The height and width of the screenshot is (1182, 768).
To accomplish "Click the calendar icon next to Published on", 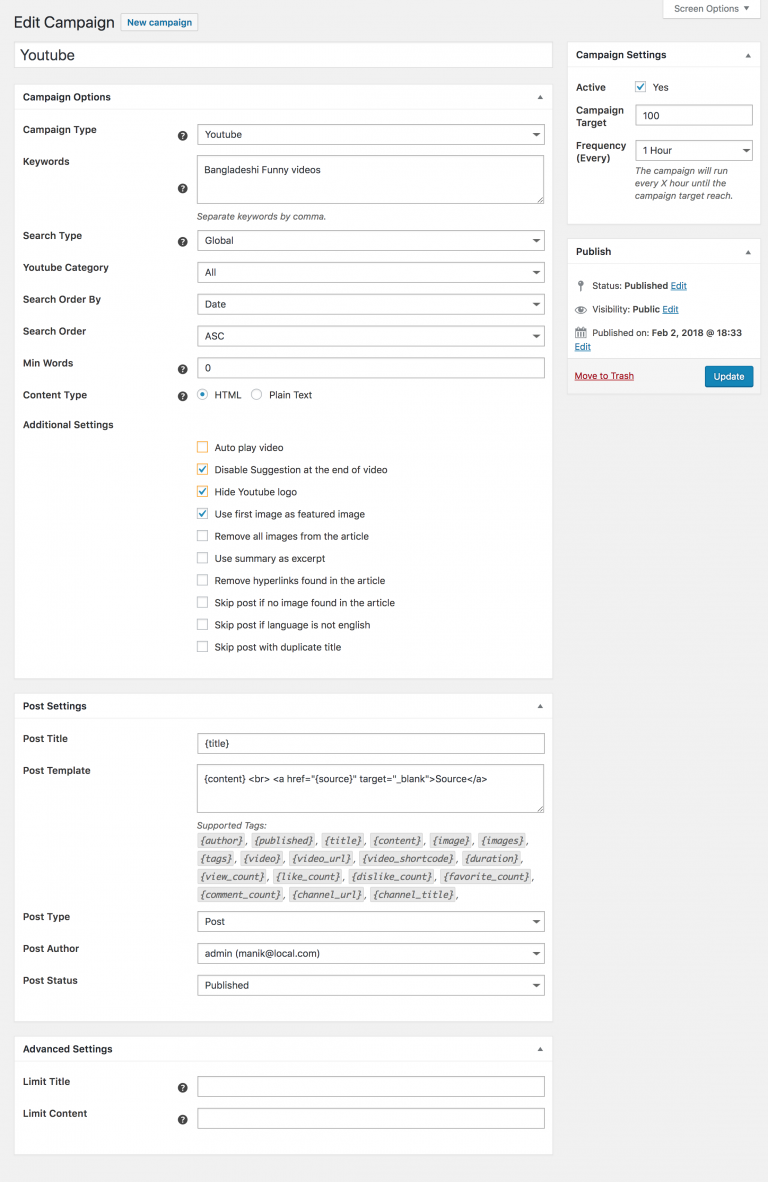I will [x=580, y=332].
